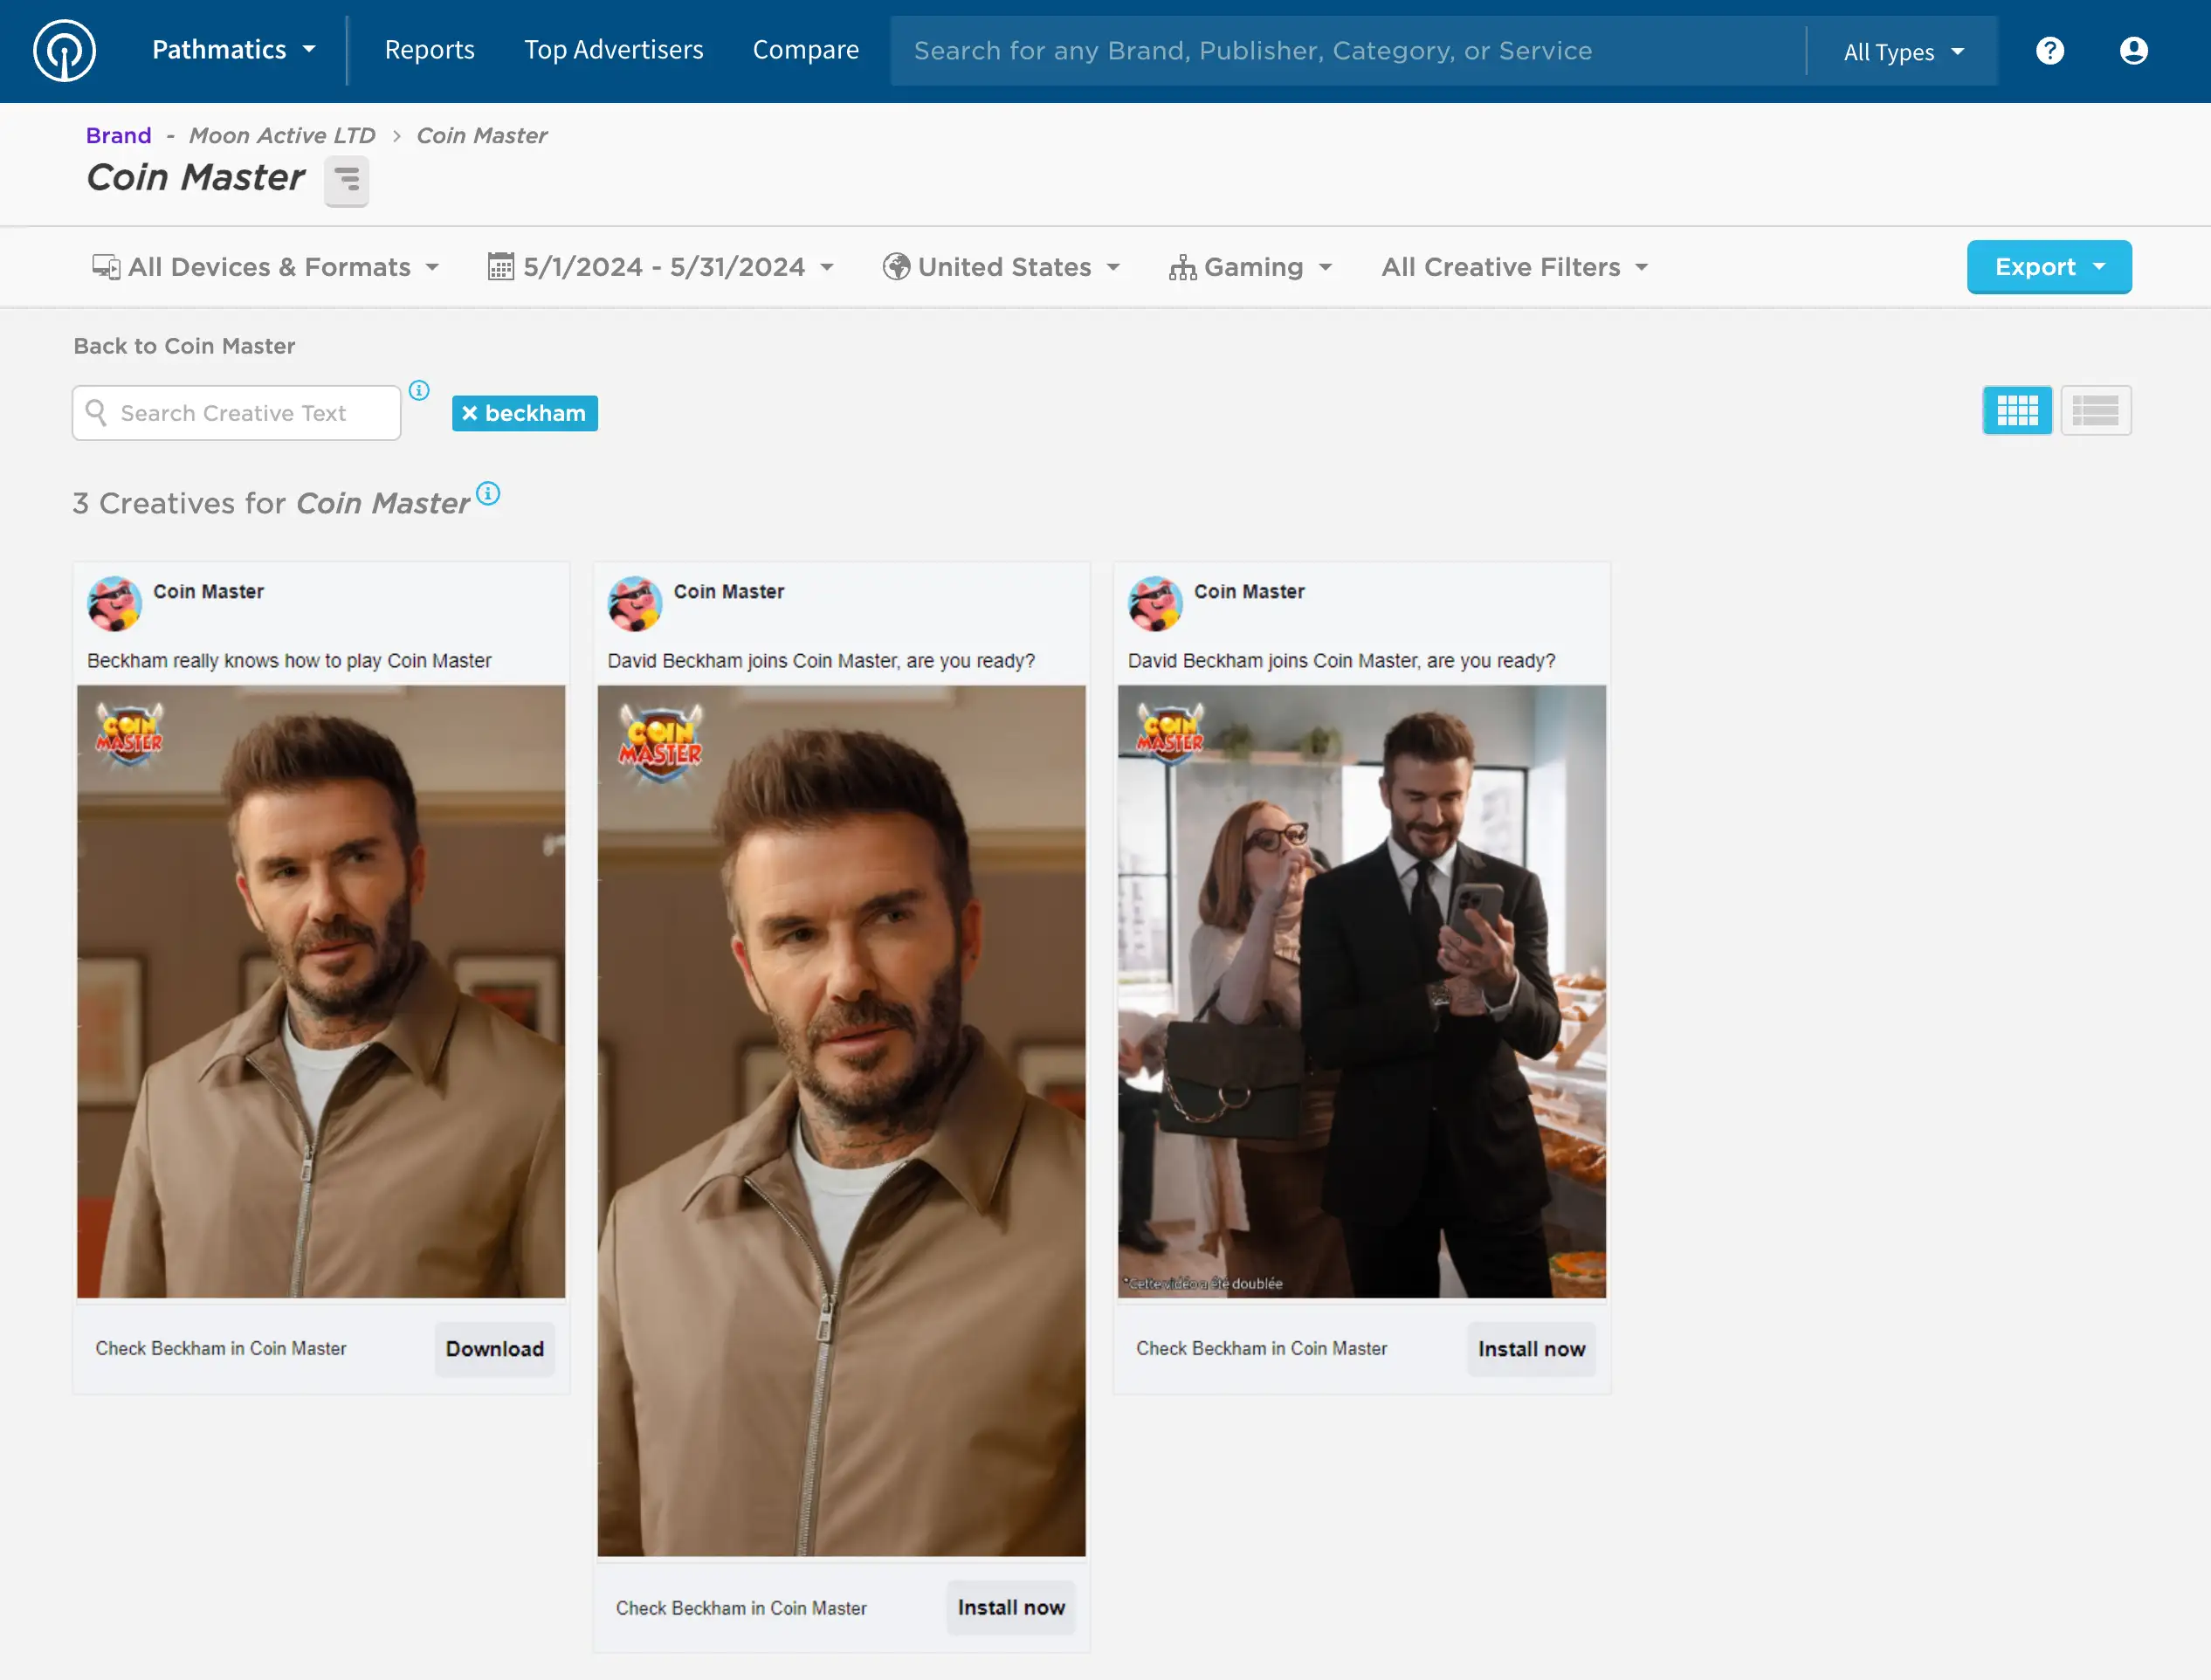
Task: Open the user account profile icon
Action: (2133, 51)
